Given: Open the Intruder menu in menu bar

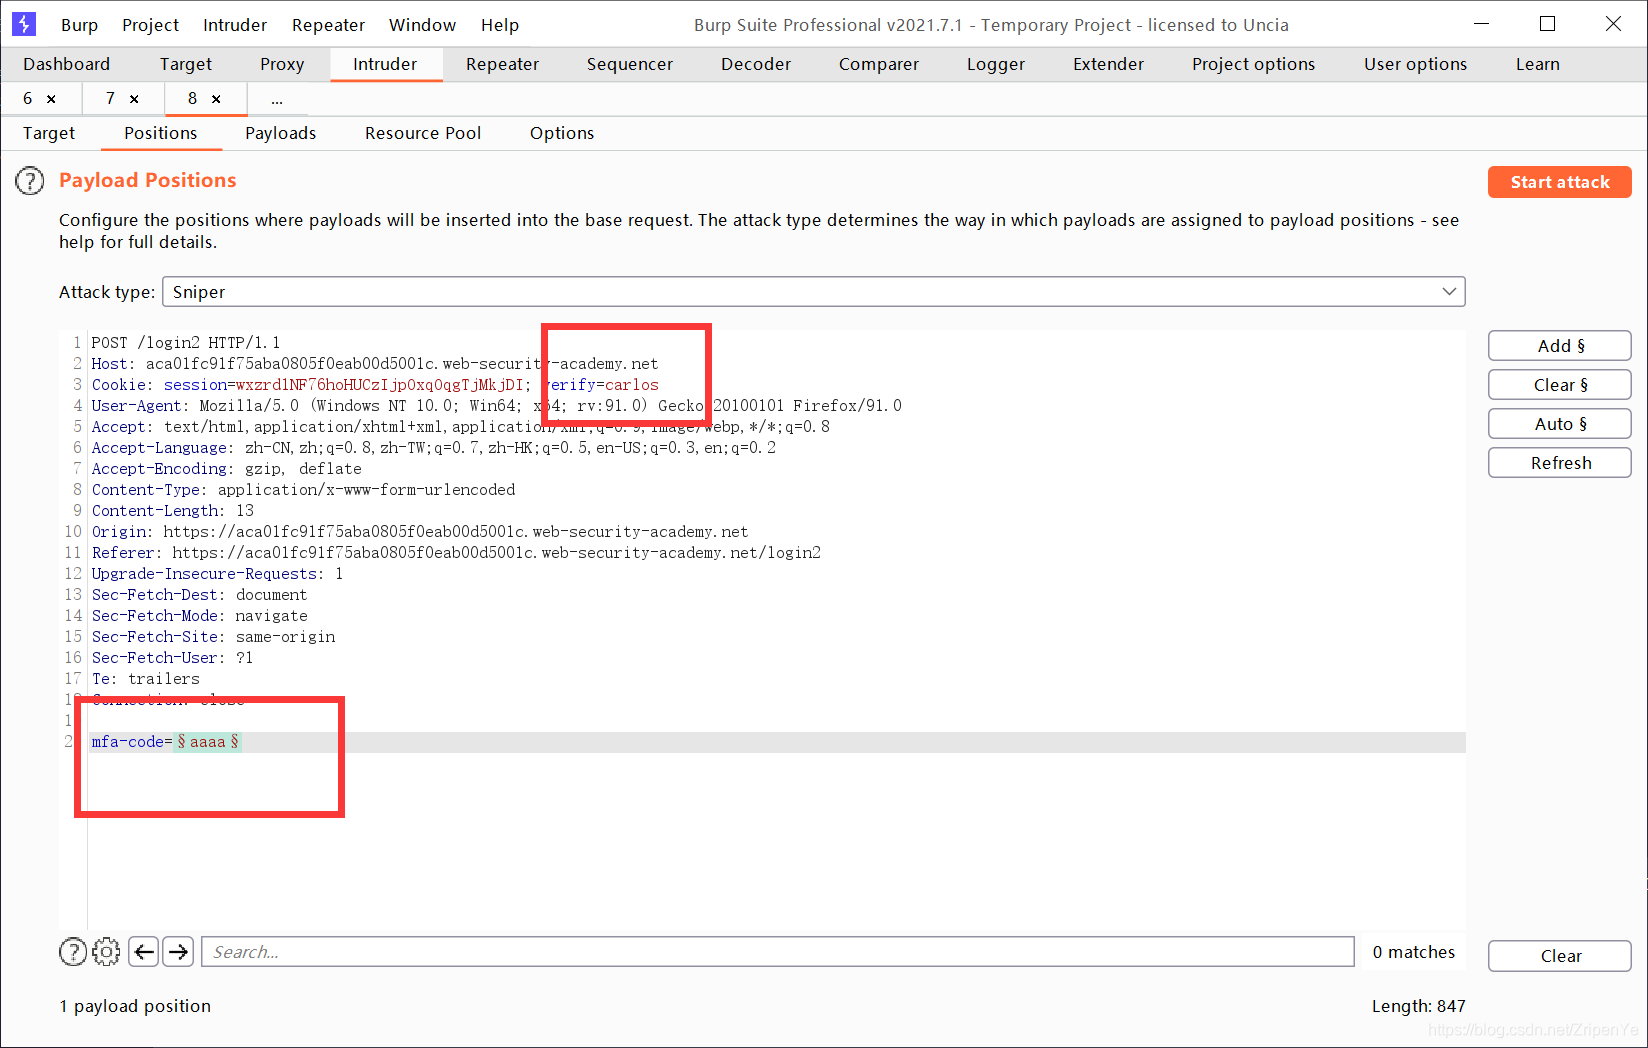Looking at the screenshot, I should click(x=235, y=25).
